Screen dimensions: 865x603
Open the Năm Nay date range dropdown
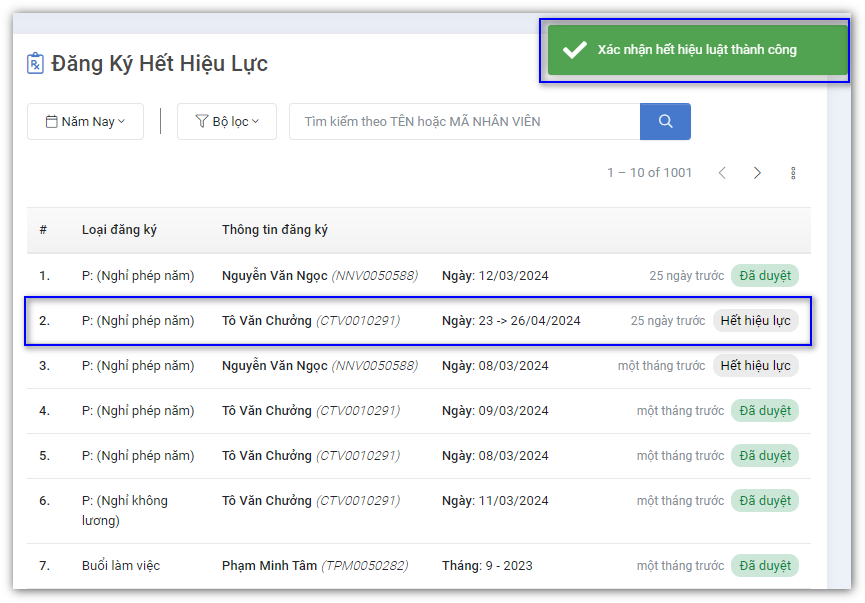point(85,122)
